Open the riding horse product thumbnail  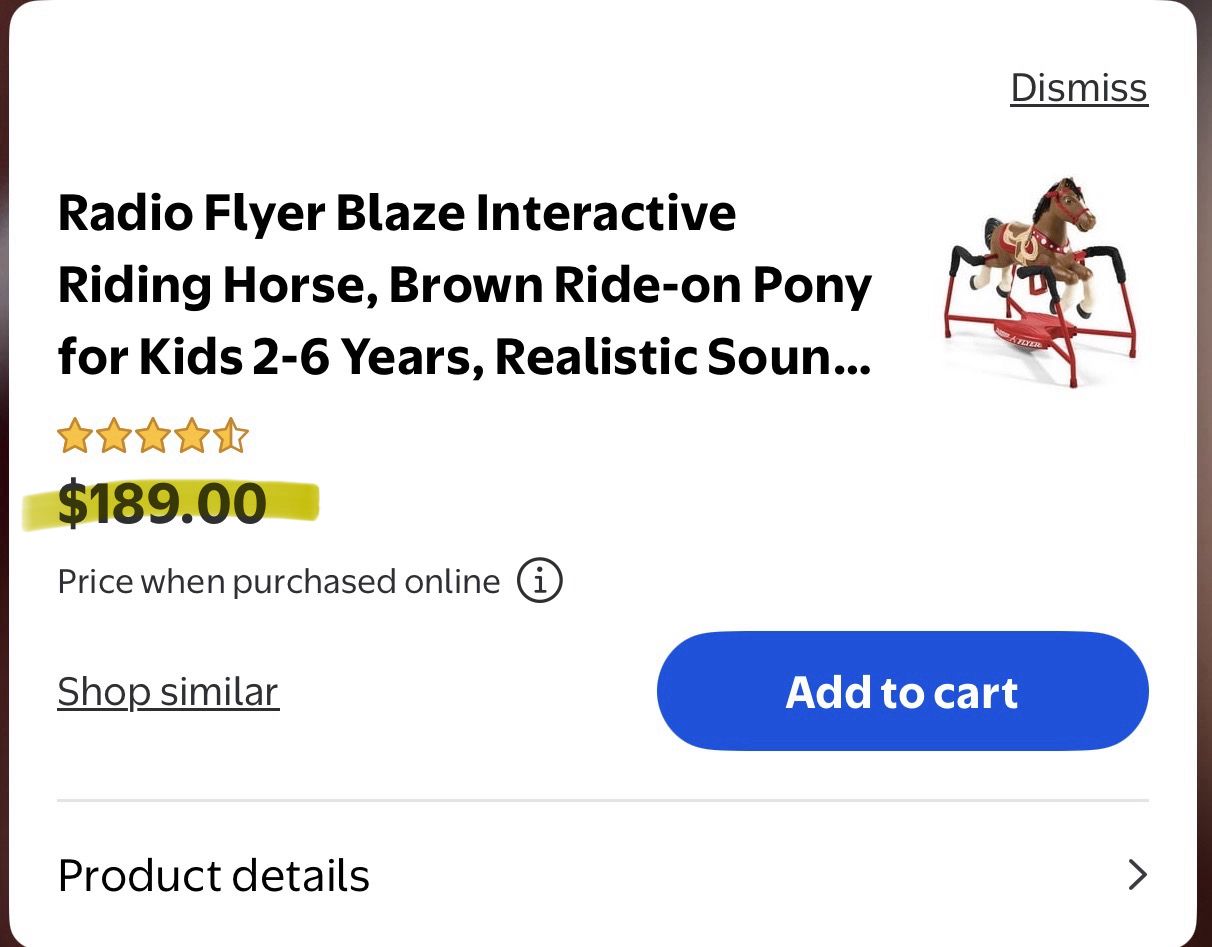[1039, 283]
